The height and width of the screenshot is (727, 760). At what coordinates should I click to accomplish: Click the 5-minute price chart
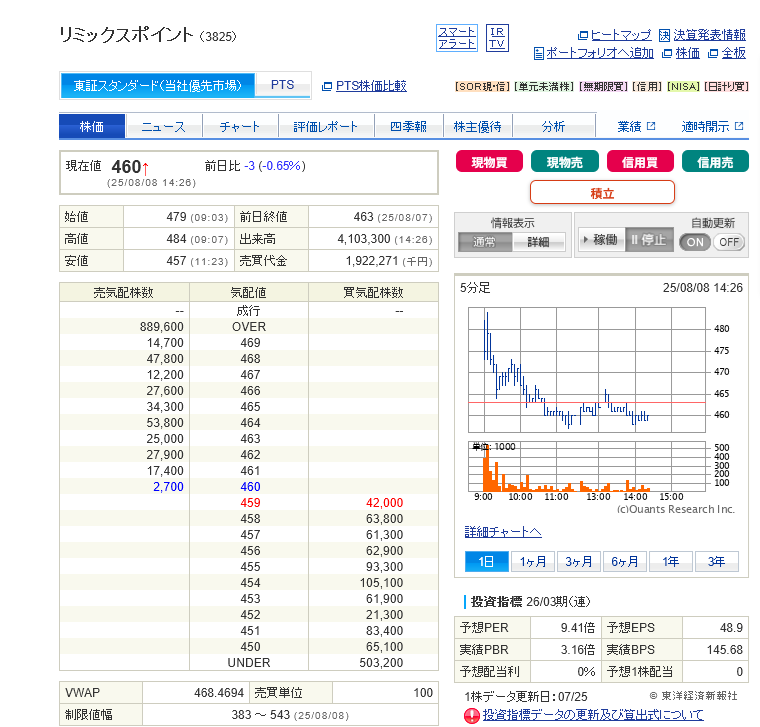coord(586,370)
